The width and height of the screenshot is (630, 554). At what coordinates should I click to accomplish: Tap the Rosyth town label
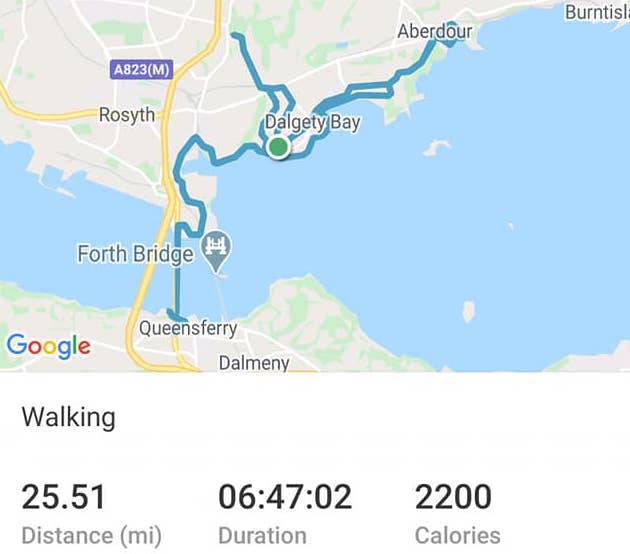point(127,115)
